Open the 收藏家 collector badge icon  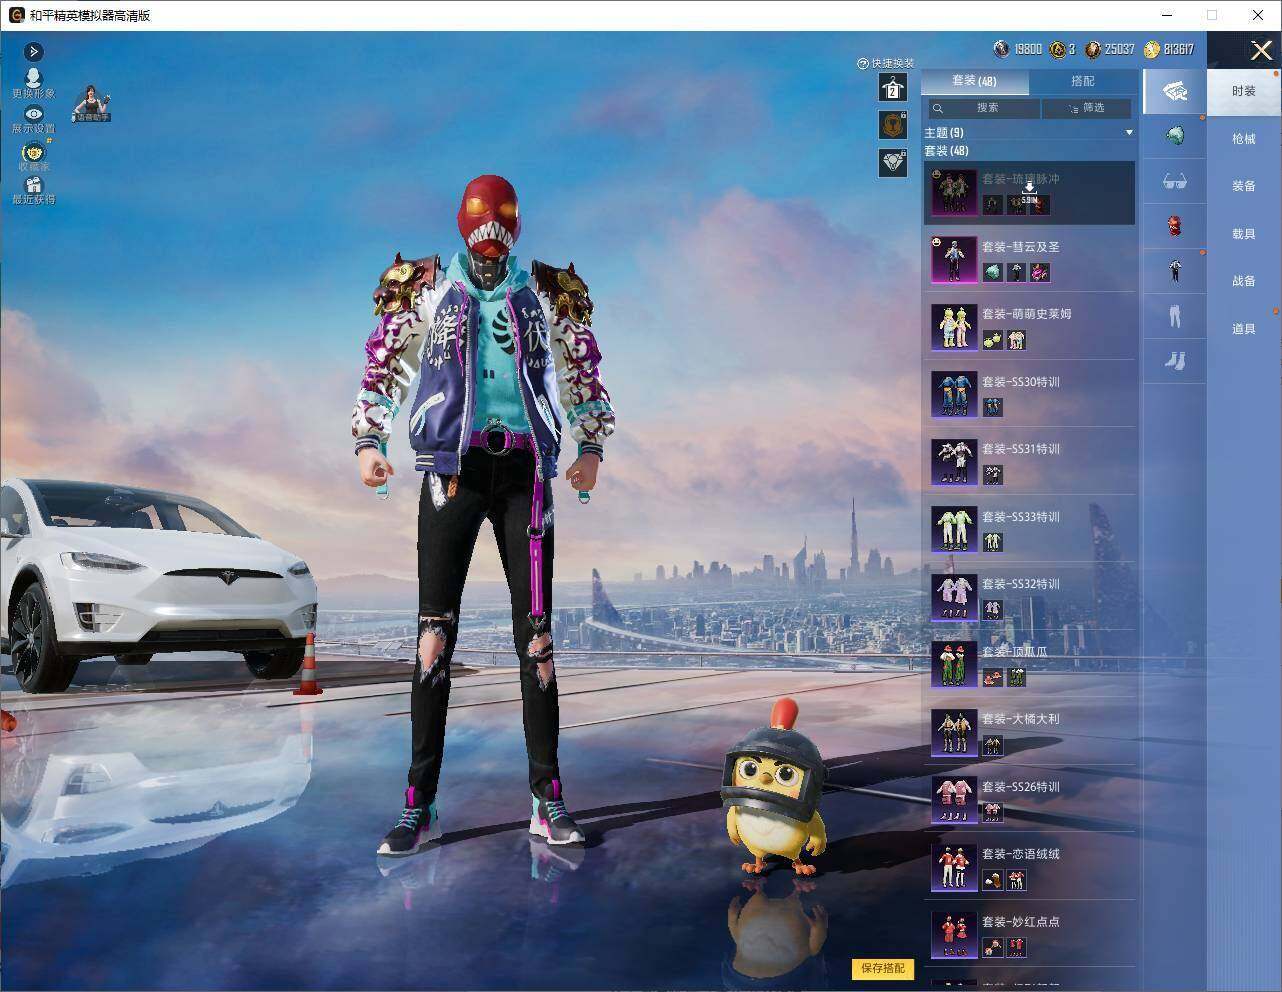click(x=33, y=156)
